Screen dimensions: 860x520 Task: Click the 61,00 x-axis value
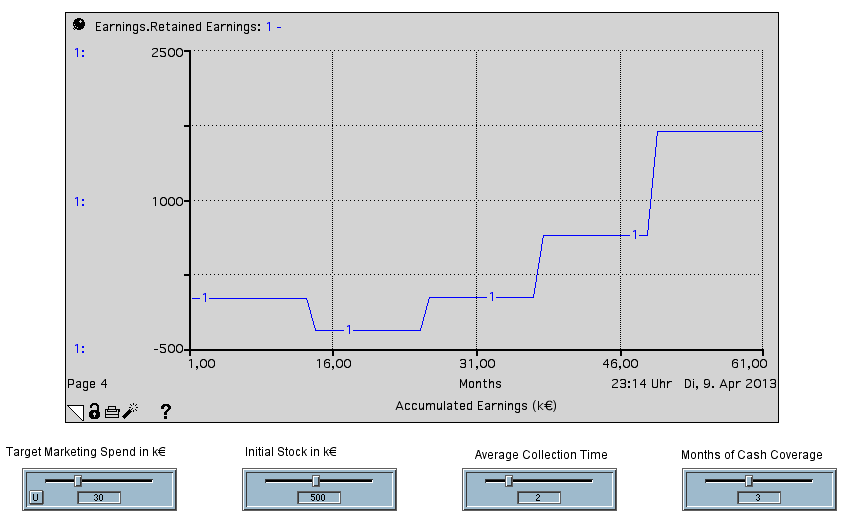pos(749,364)
